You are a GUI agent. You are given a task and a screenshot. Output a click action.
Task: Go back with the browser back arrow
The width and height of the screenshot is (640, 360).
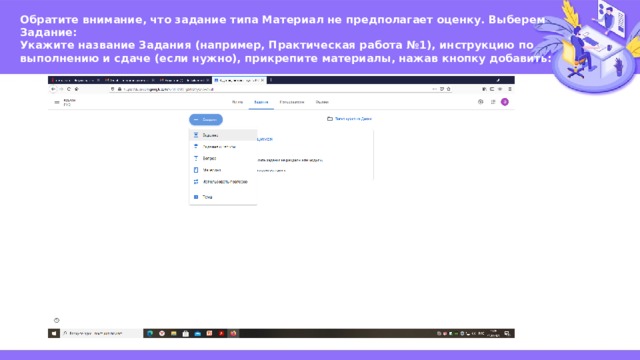(53, 89)
